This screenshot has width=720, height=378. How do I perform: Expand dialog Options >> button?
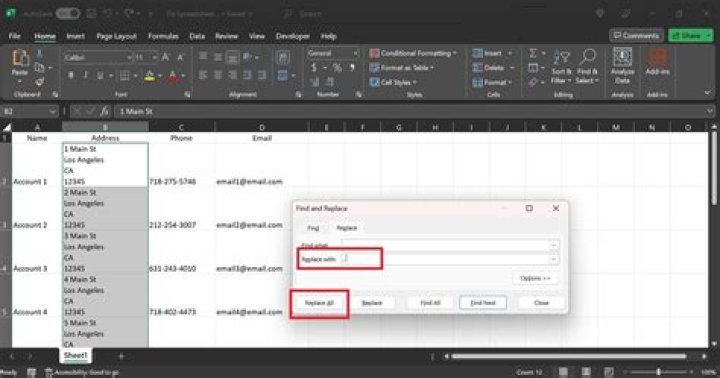(x=535, y=278)
